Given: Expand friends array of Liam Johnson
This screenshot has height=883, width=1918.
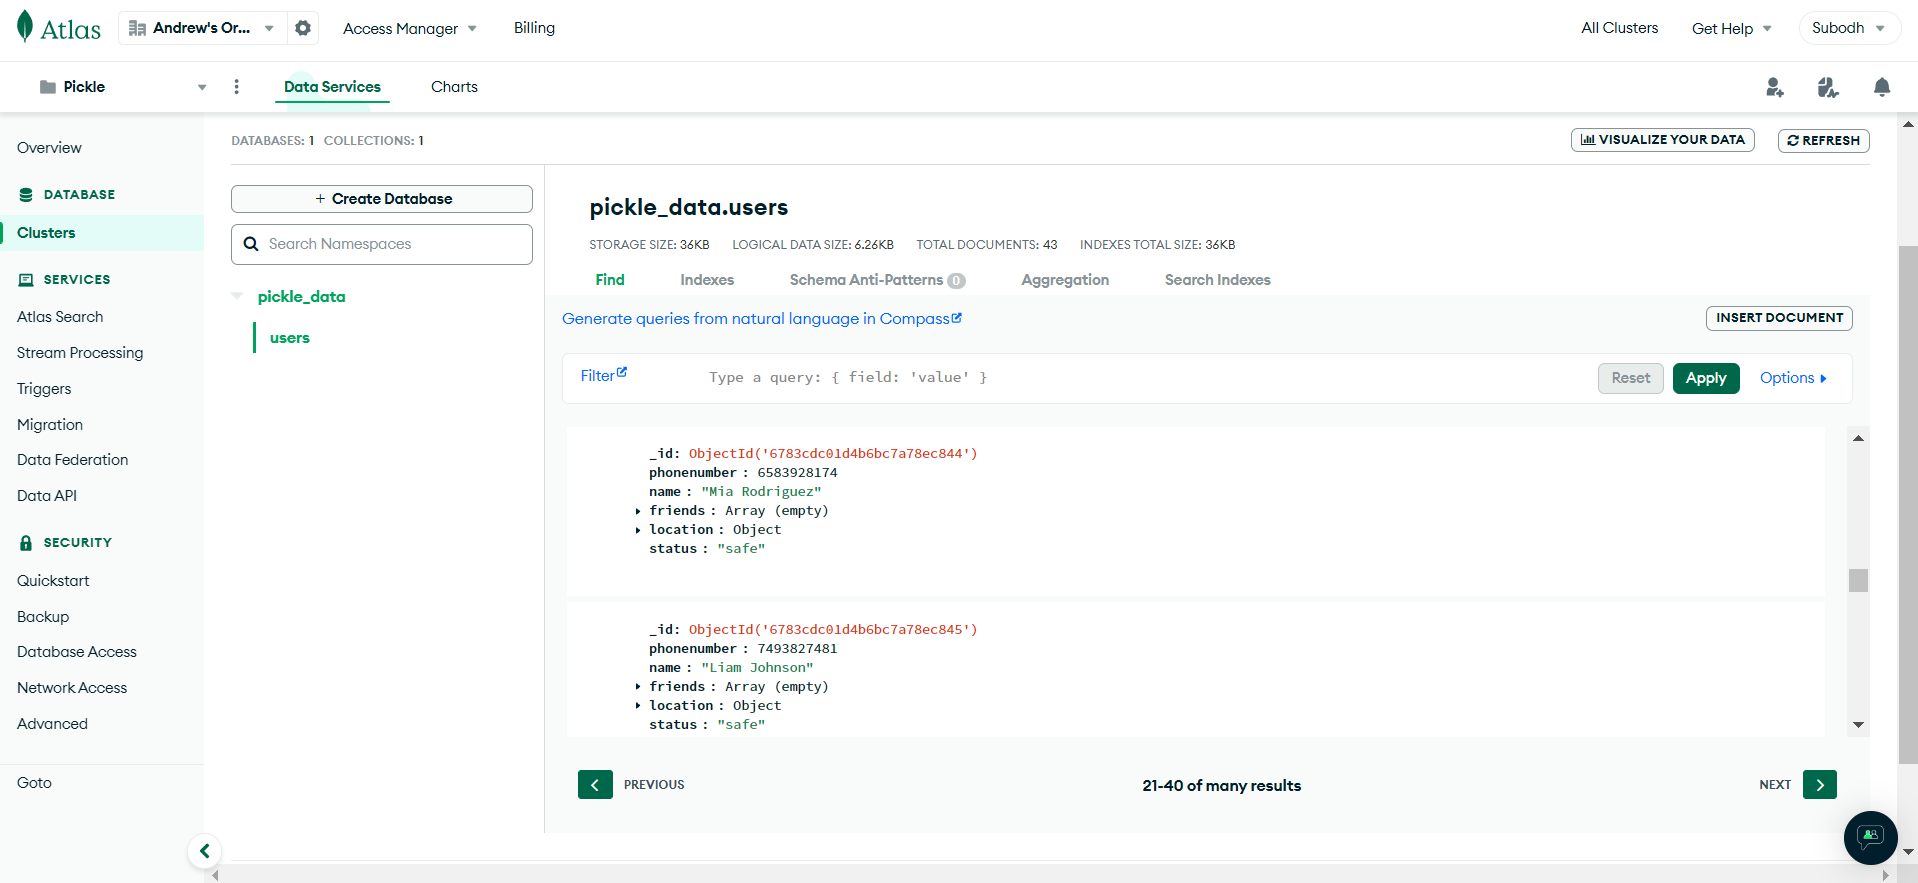Looking at the screenshot, I should (638, 687).
